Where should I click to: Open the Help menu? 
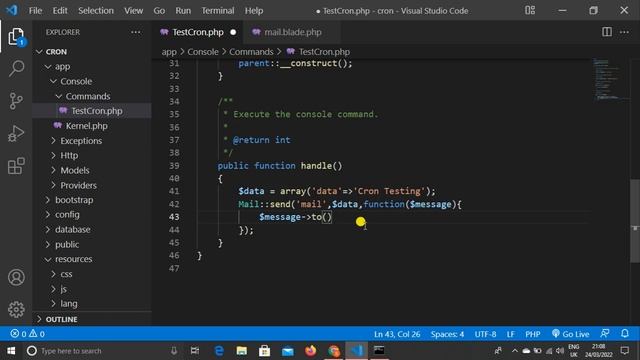(x=254, y=11)
